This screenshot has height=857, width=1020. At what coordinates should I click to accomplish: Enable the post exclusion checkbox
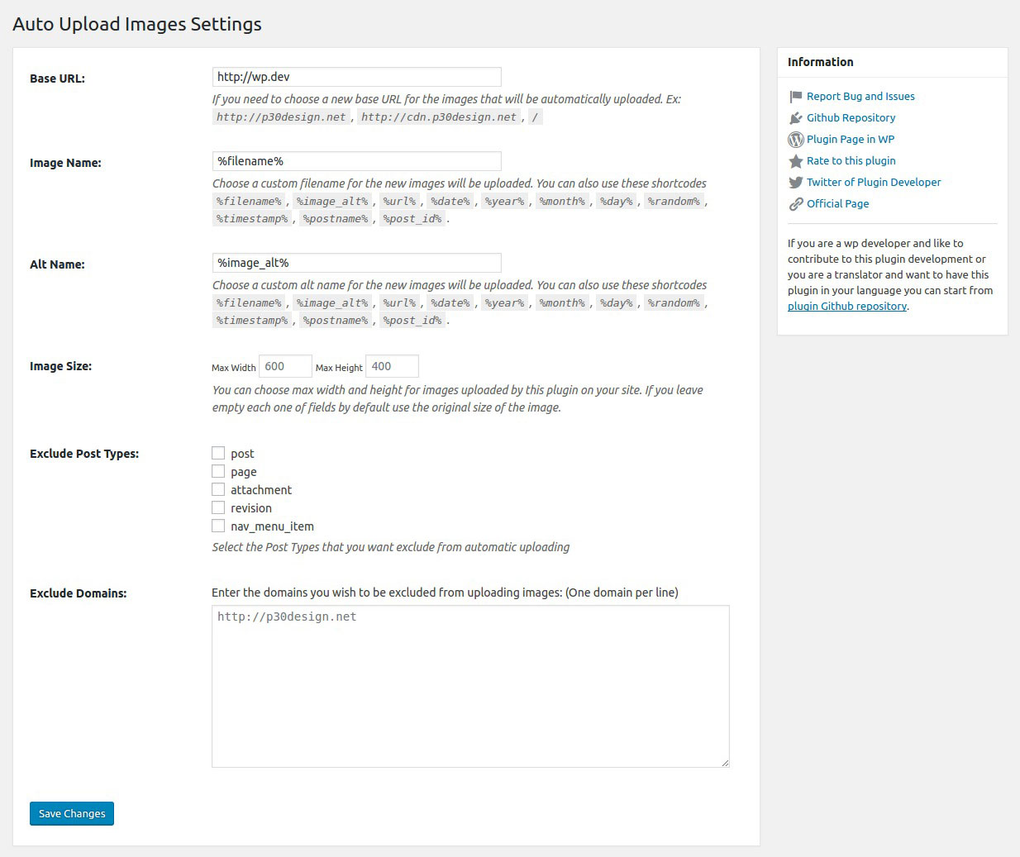(217, 452)
